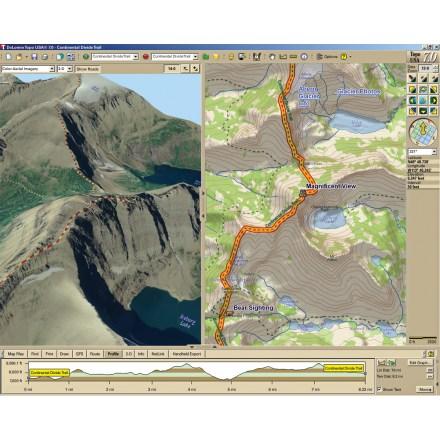The image size is (440, 440).
Task: Select the Profile tab
Action: [x=113, y=354]
